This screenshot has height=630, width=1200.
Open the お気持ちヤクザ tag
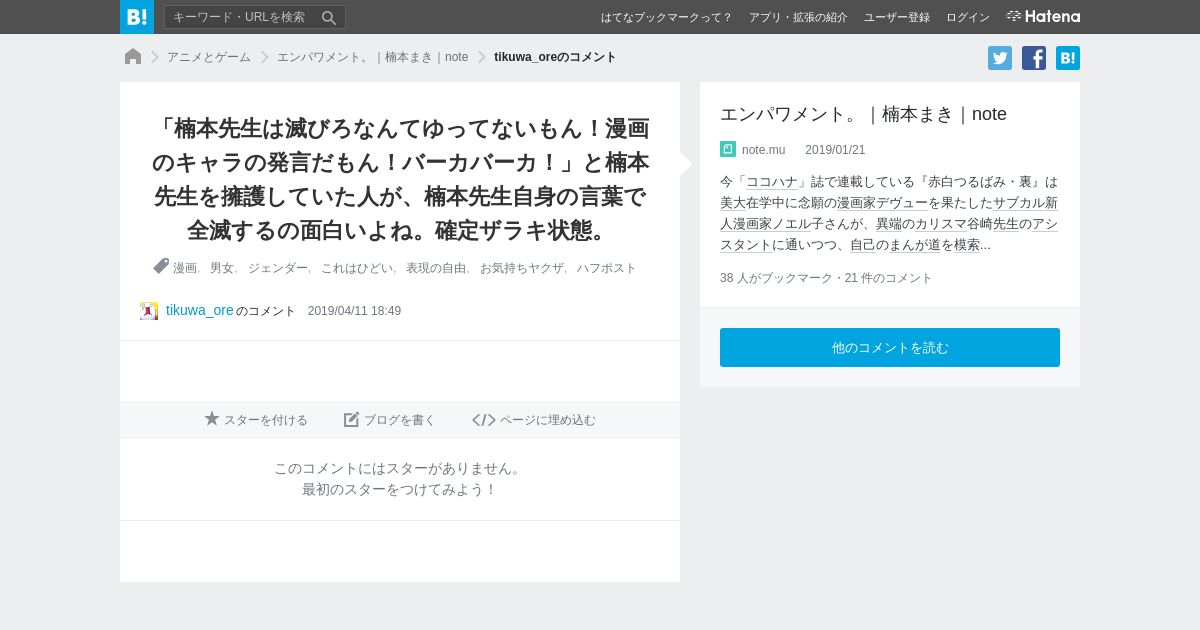pyautogui.click(x=521, y=268)
